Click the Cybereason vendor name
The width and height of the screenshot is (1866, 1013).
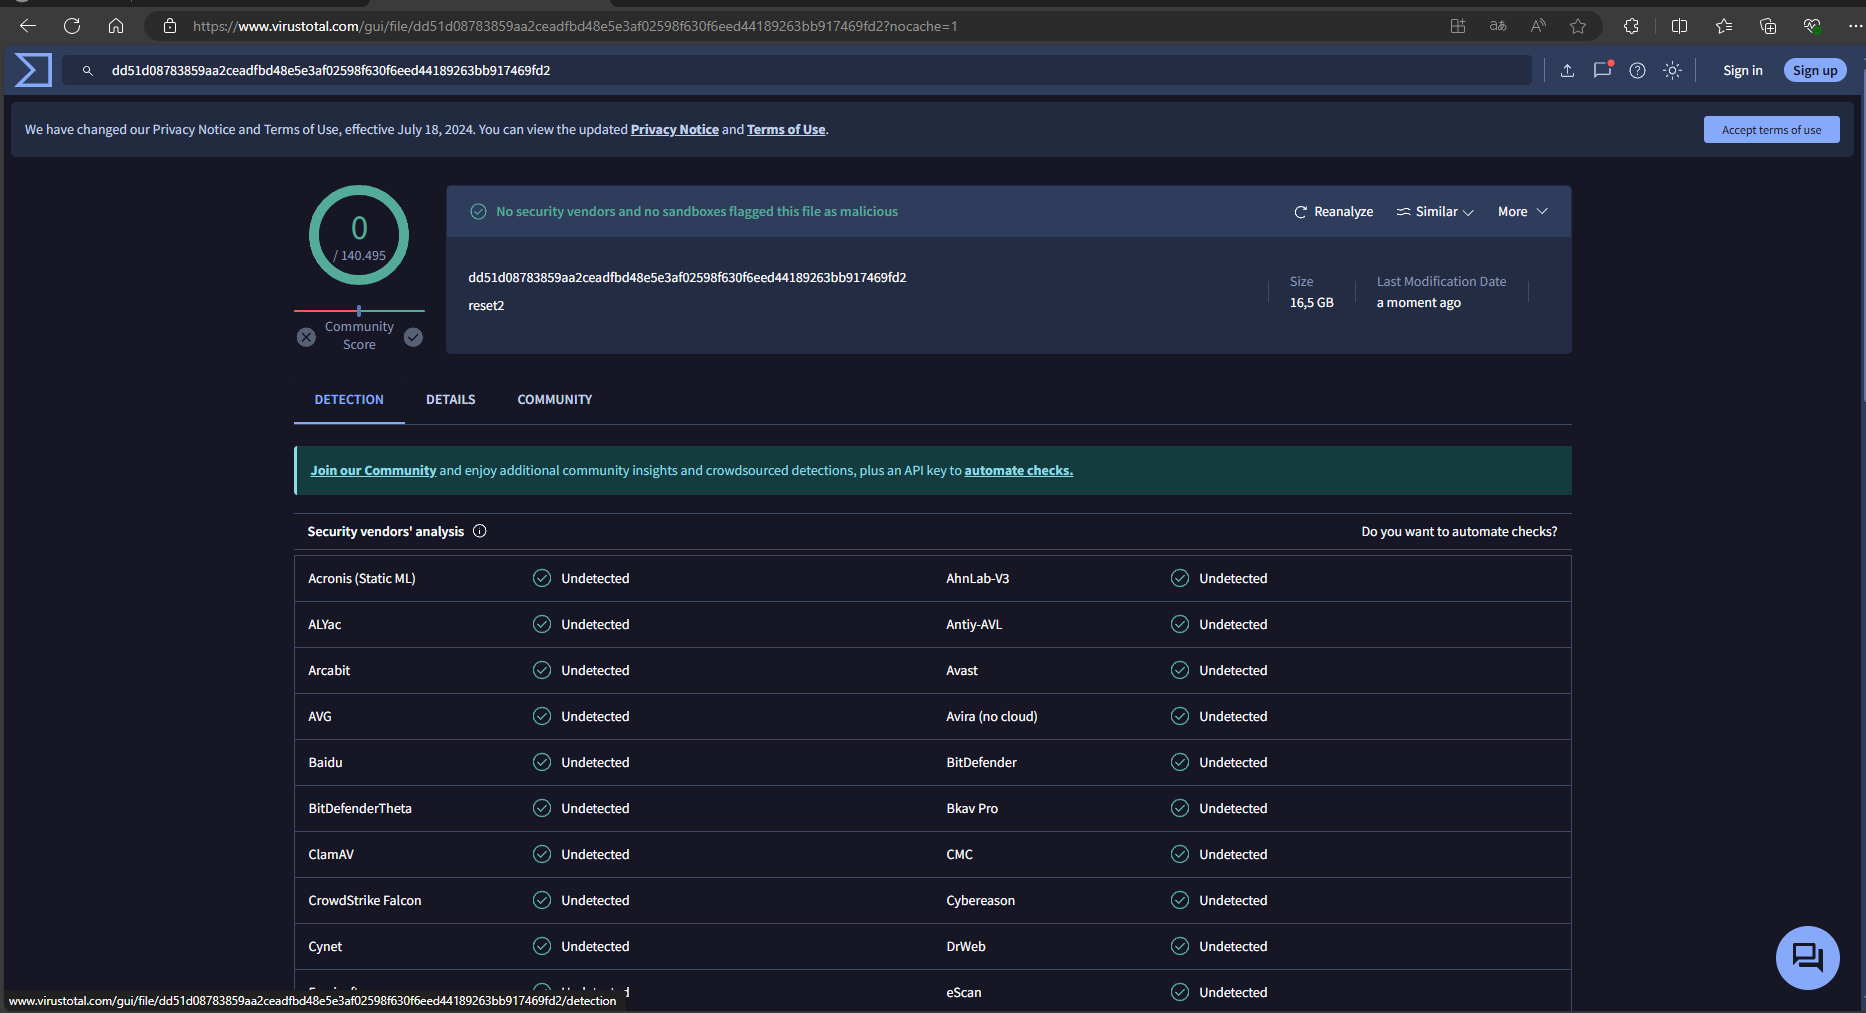click(980, 900)
